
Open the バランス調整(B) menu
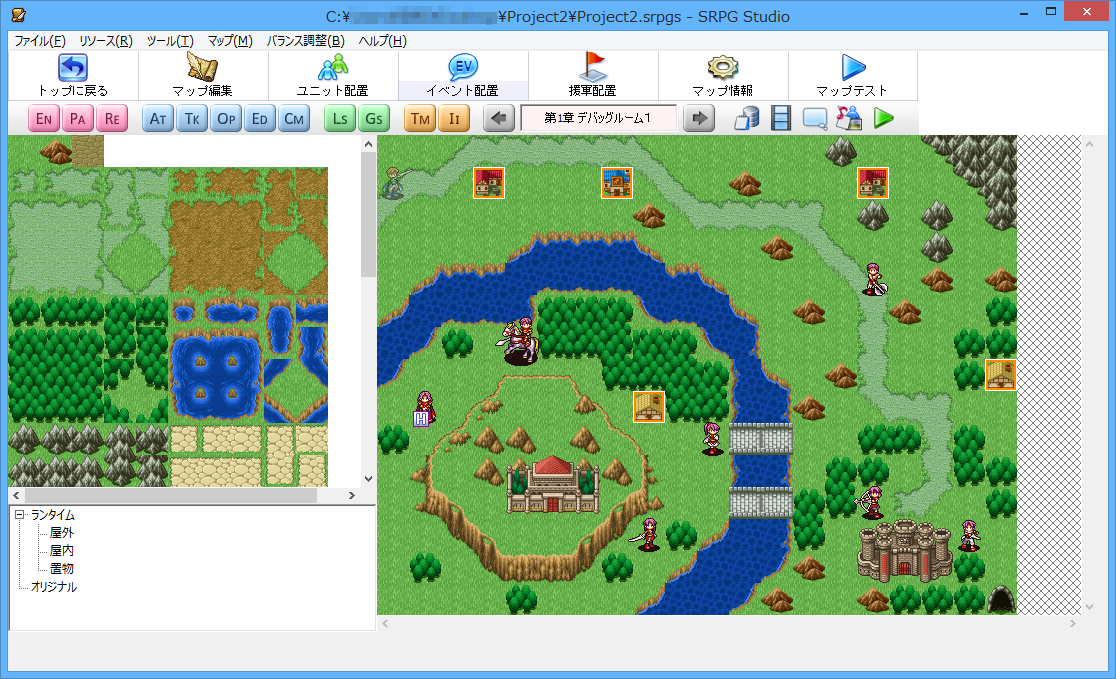point(305,41)
